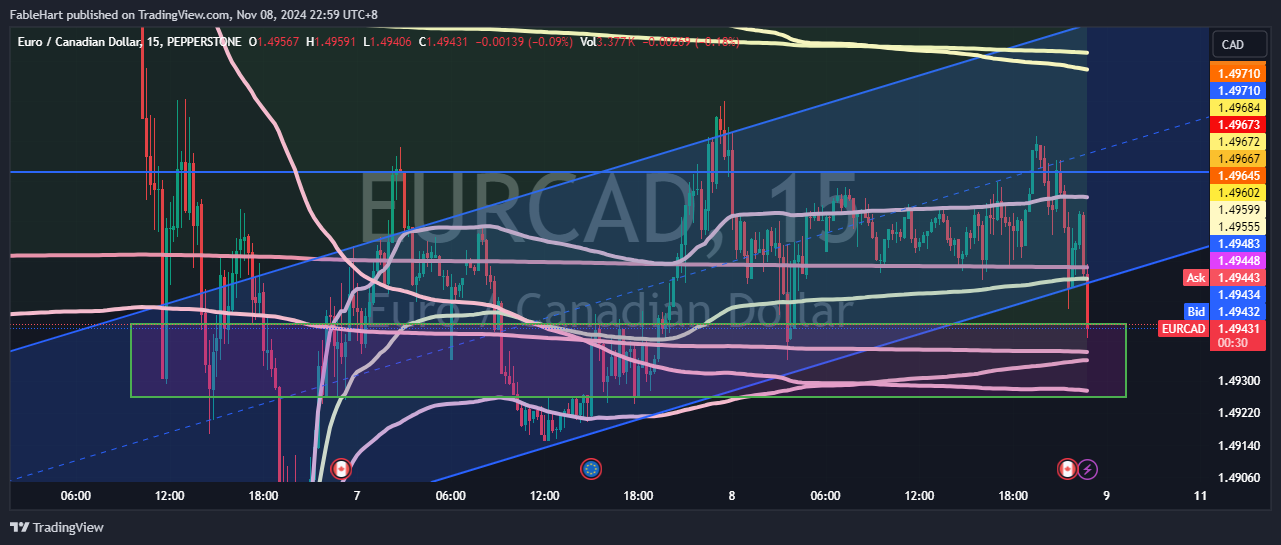This screenshot has height=545, width=1281.
Task: Click the orange 1.49710 price label
Action: [1240, 73]
